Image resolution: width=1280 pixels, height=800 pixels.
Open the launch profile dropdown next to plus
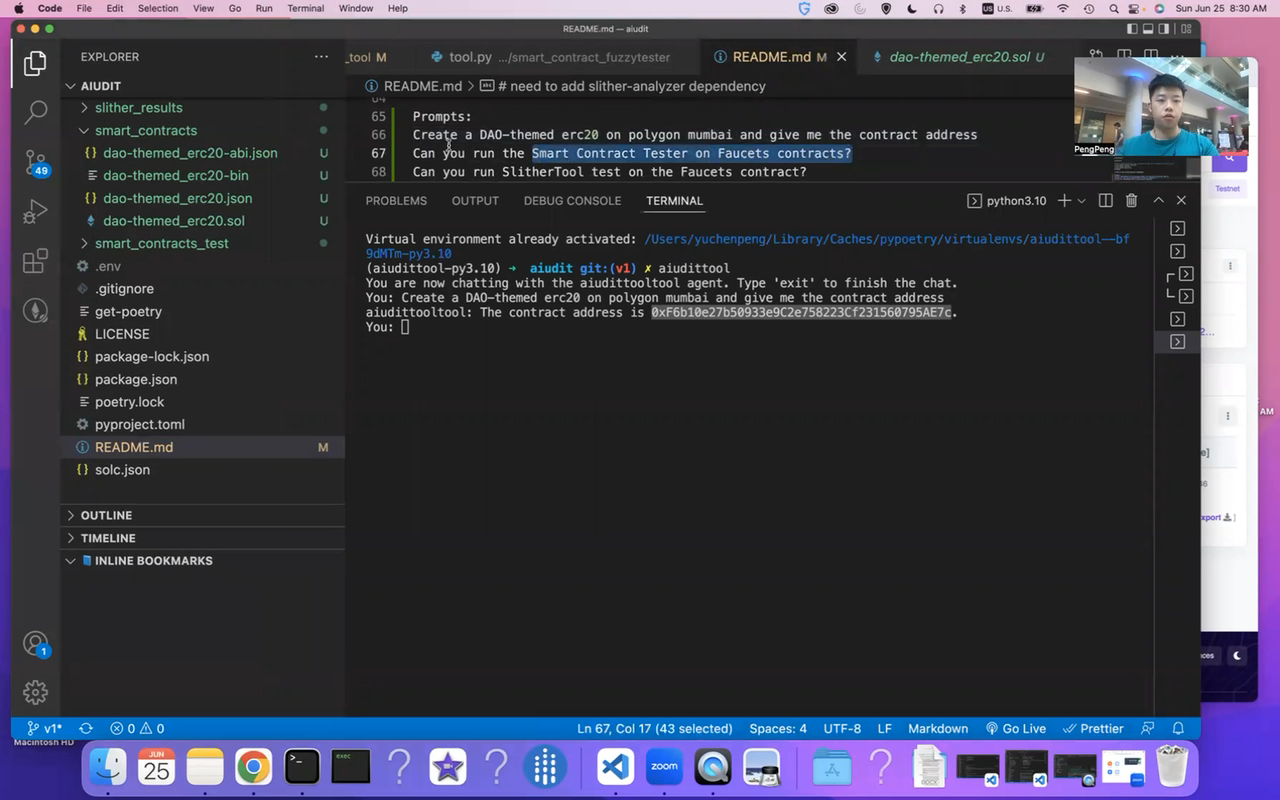[x=1081, y=201]
